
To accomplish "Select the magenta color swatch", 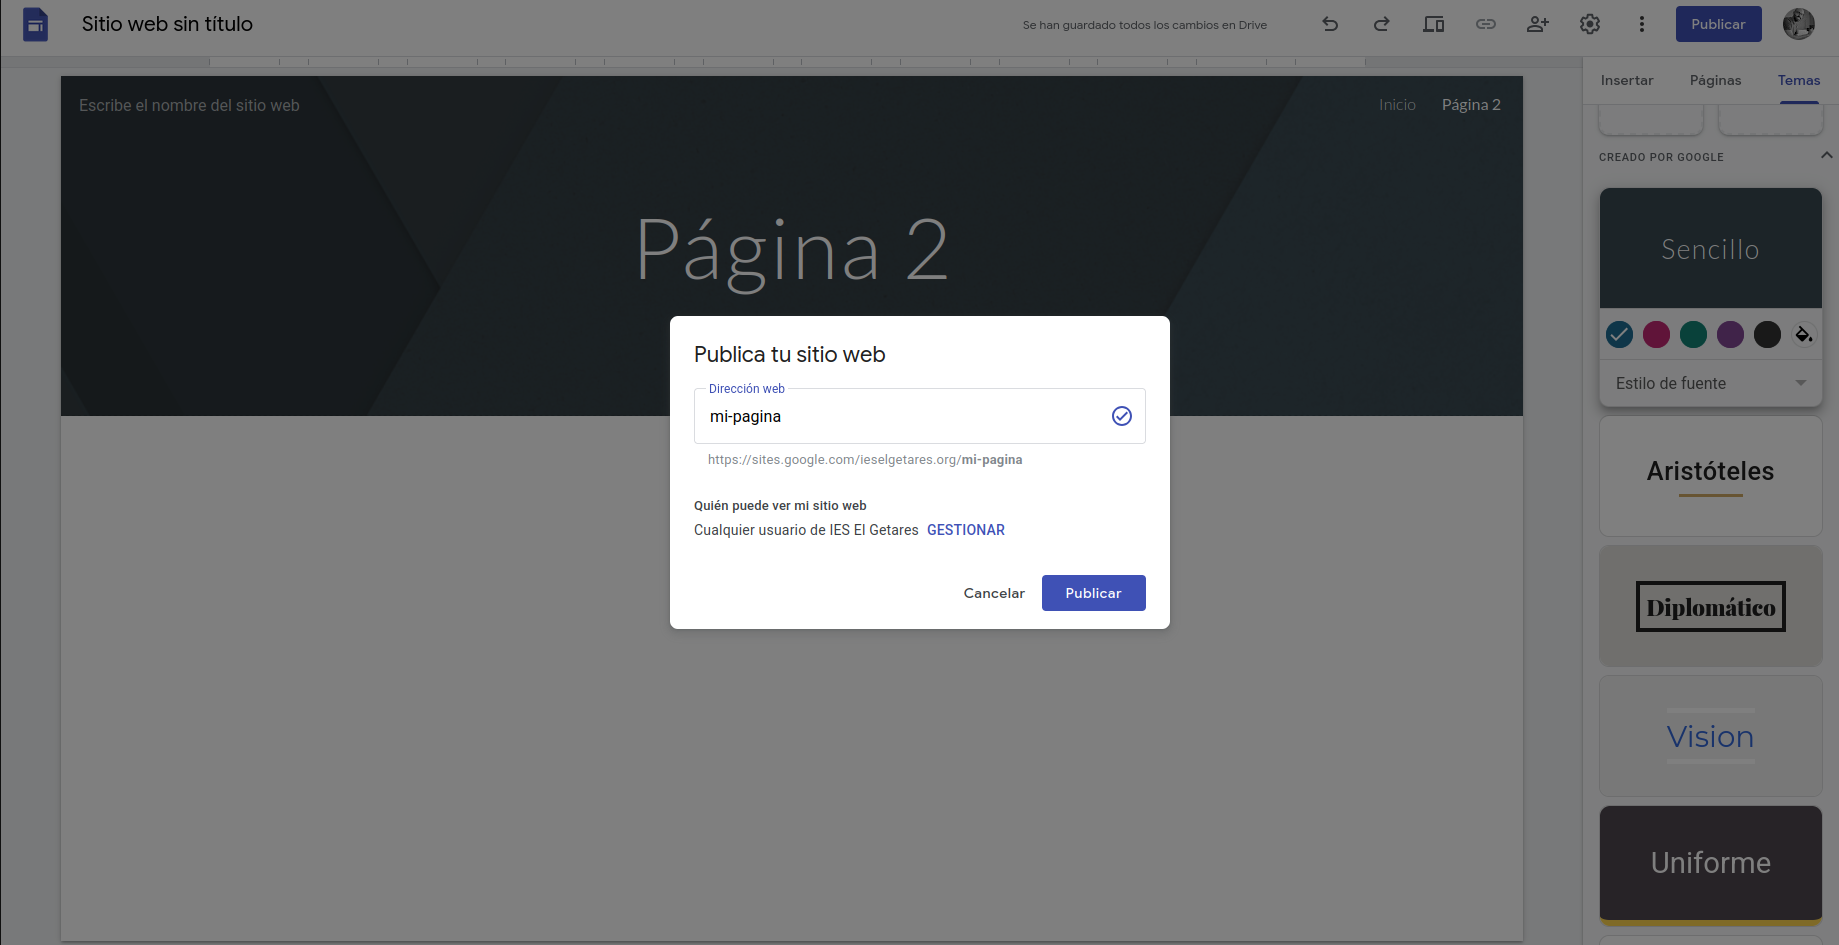I will [x=1656, y=334].
